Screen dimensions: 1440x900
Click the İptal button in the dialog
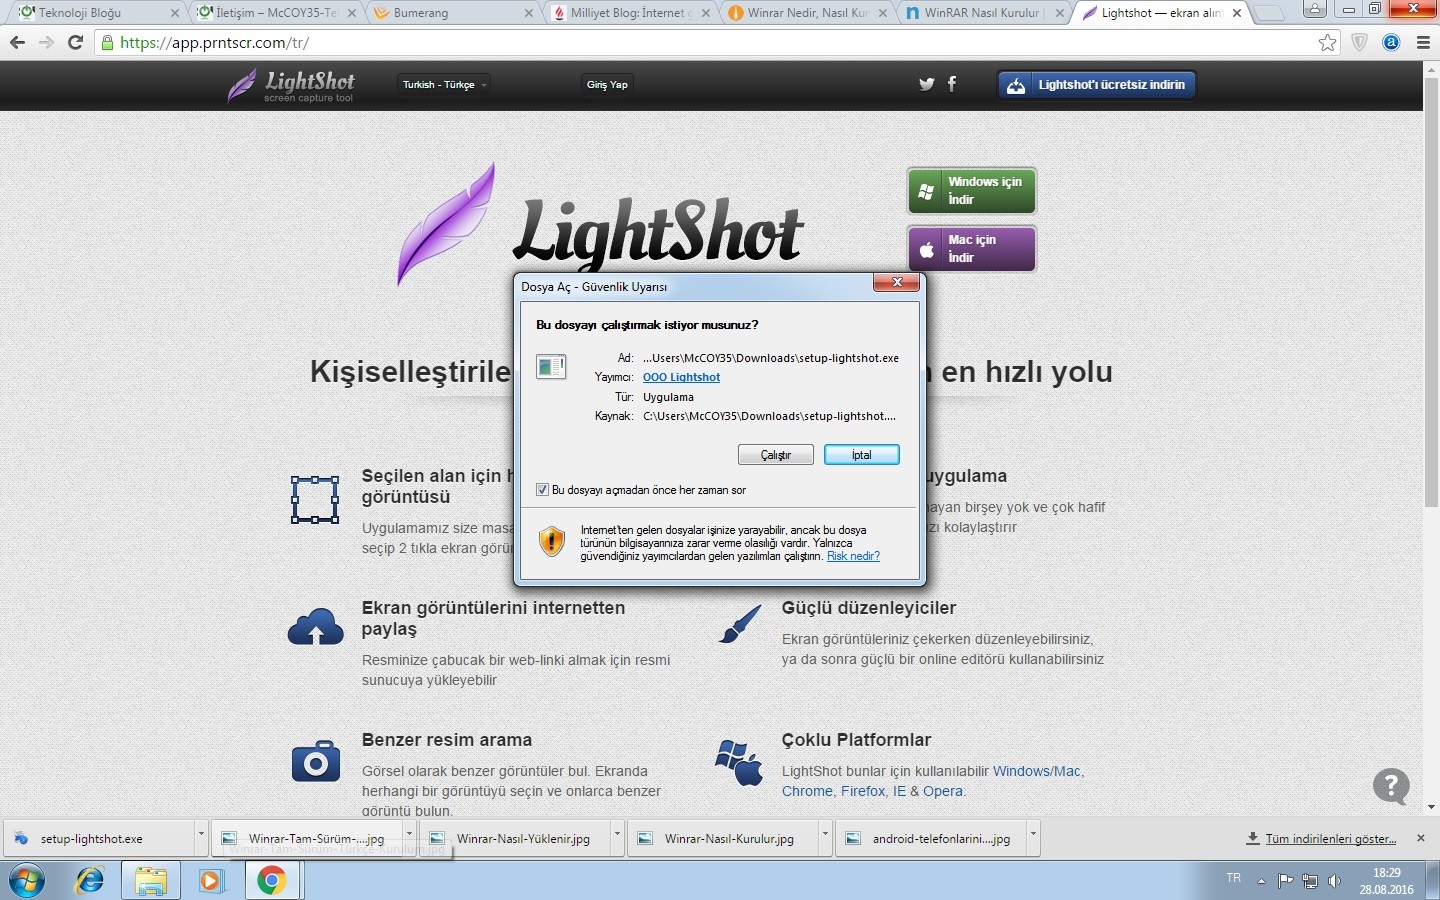862,455
